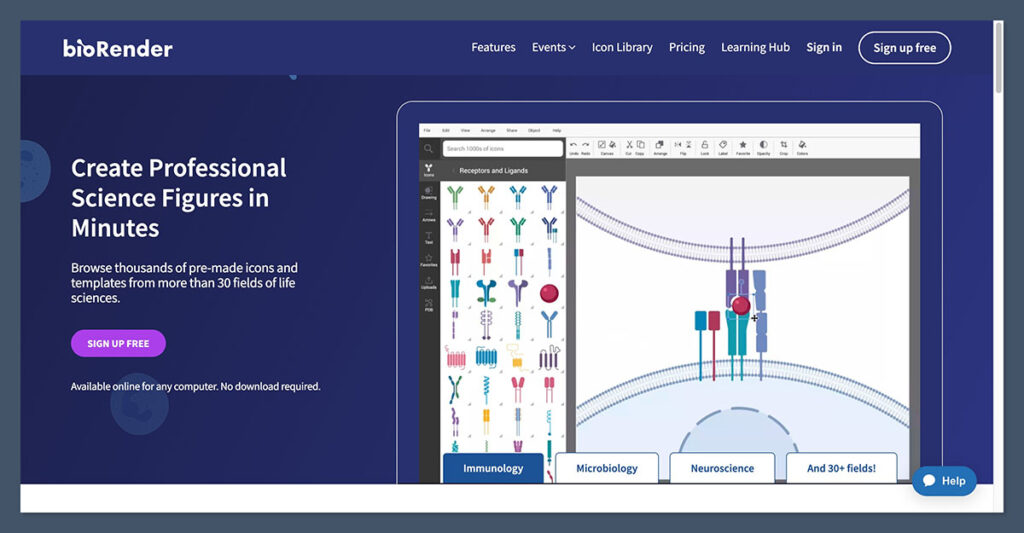This screenshot has width=1024, height=533.
Task: Expand the Events dropdown in the navigation
Action: pyautogui.click(x=553, y=47)
